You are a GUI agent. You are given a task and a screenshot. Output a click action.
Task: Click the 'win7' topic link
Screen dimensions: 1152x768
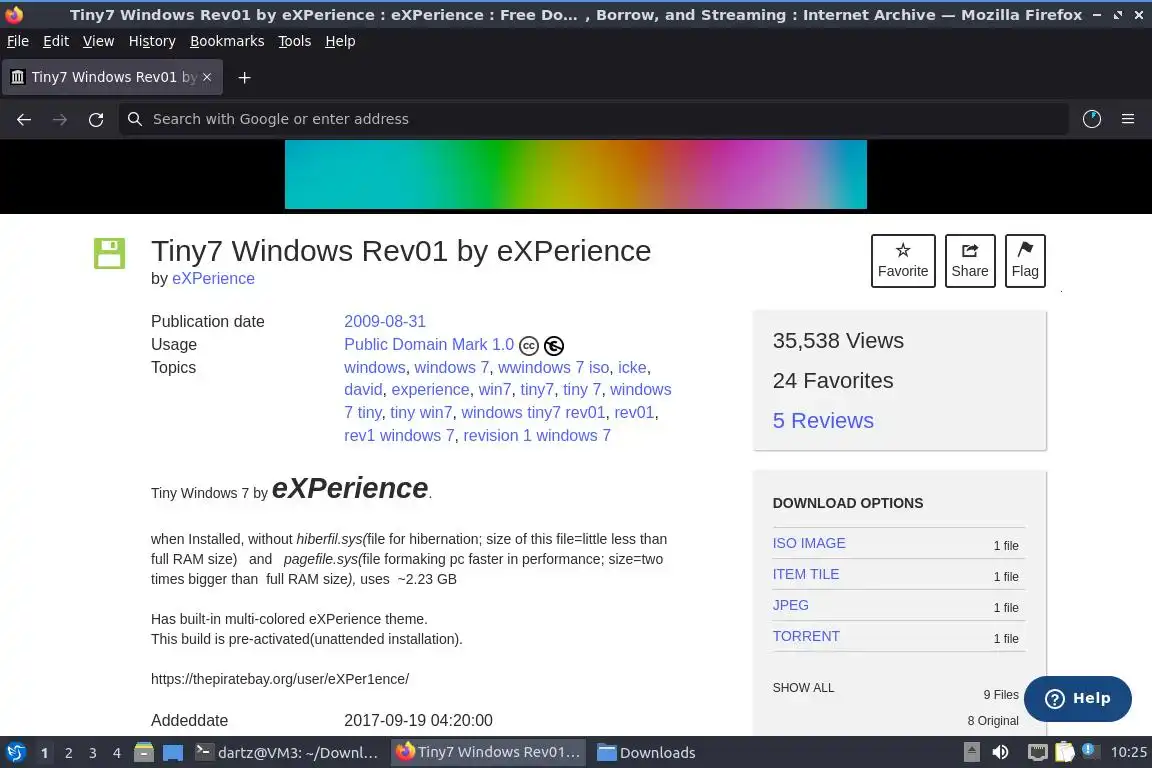click(494, 389)
